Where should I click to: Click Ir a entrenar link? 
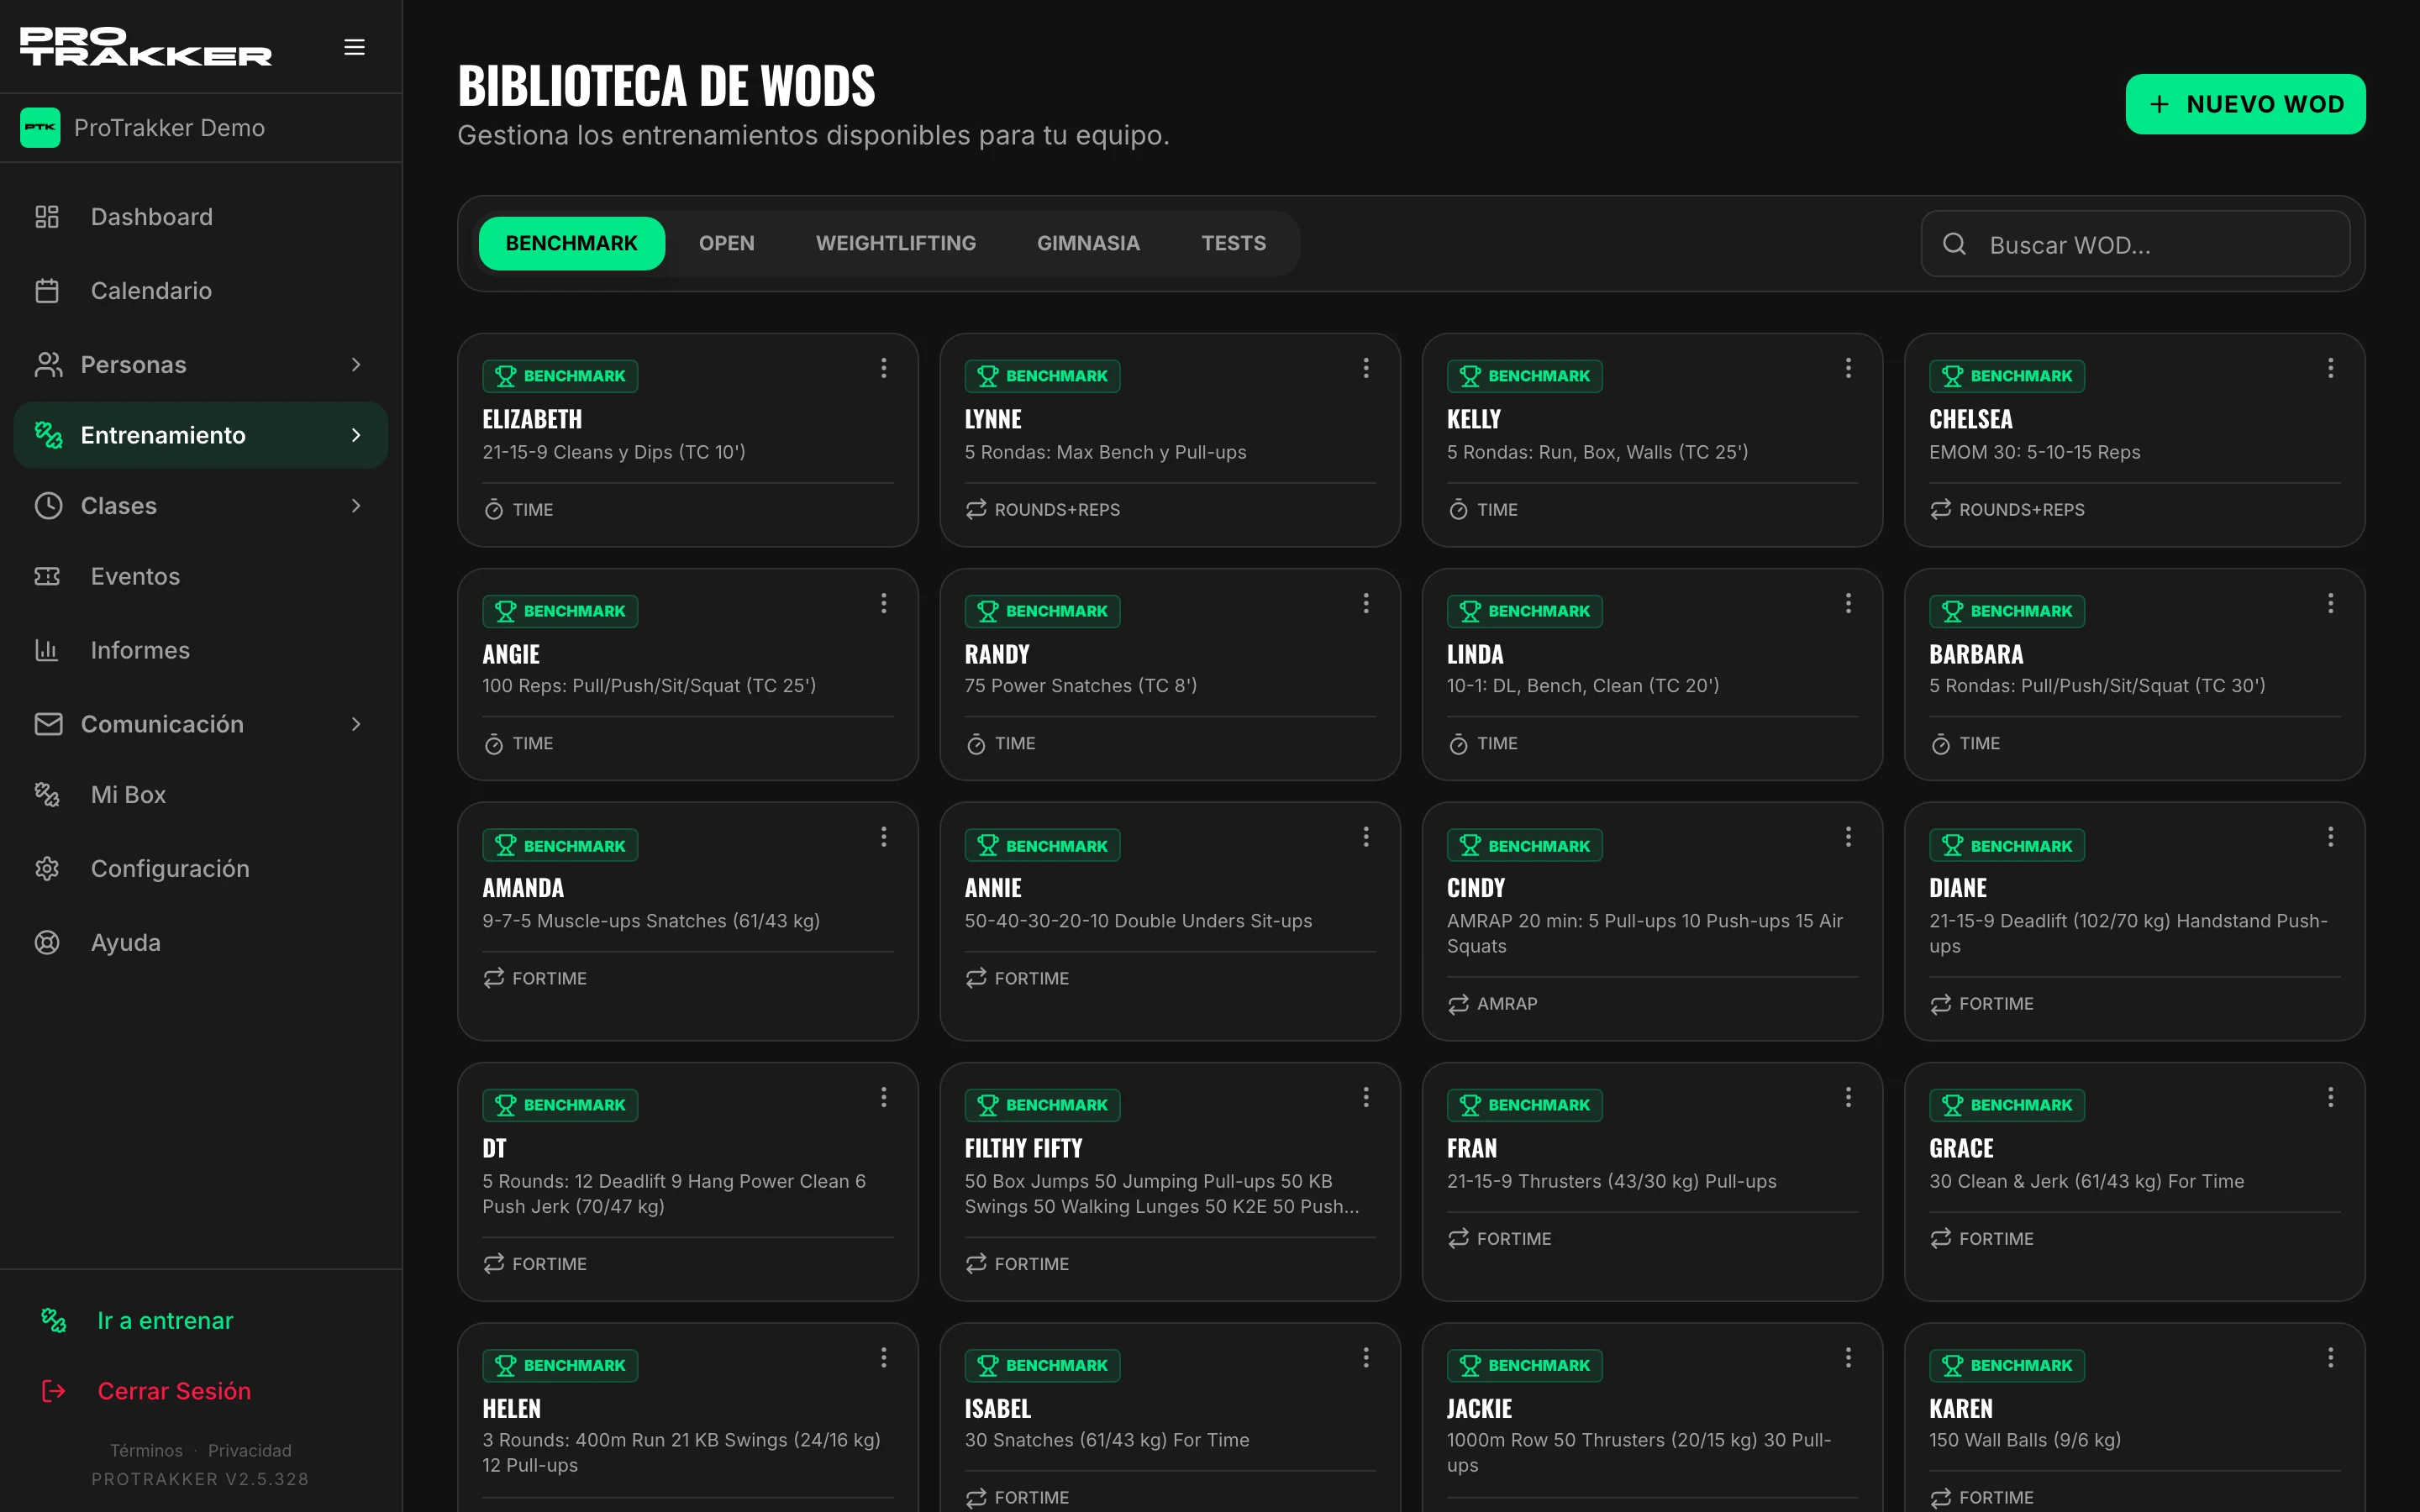[x=165, y=1321]
